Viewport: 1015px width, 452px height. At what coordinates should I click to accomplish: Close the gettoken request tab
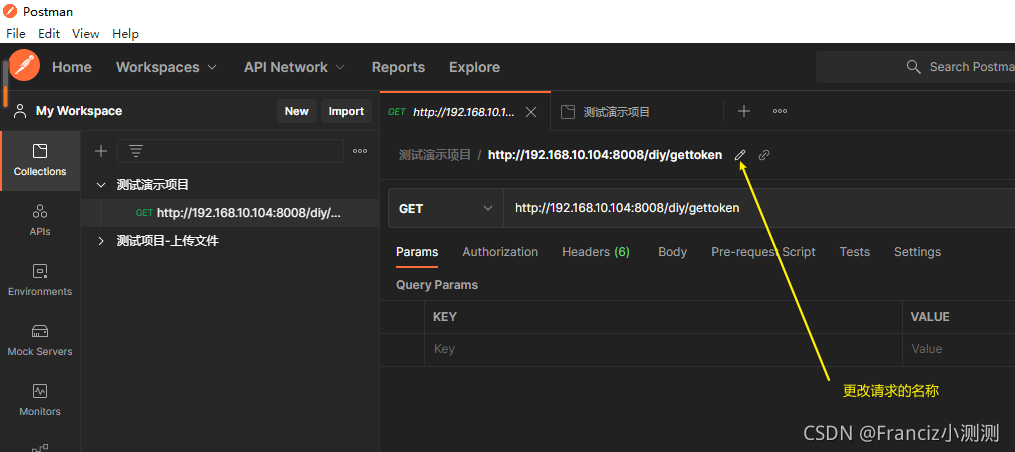531,112
